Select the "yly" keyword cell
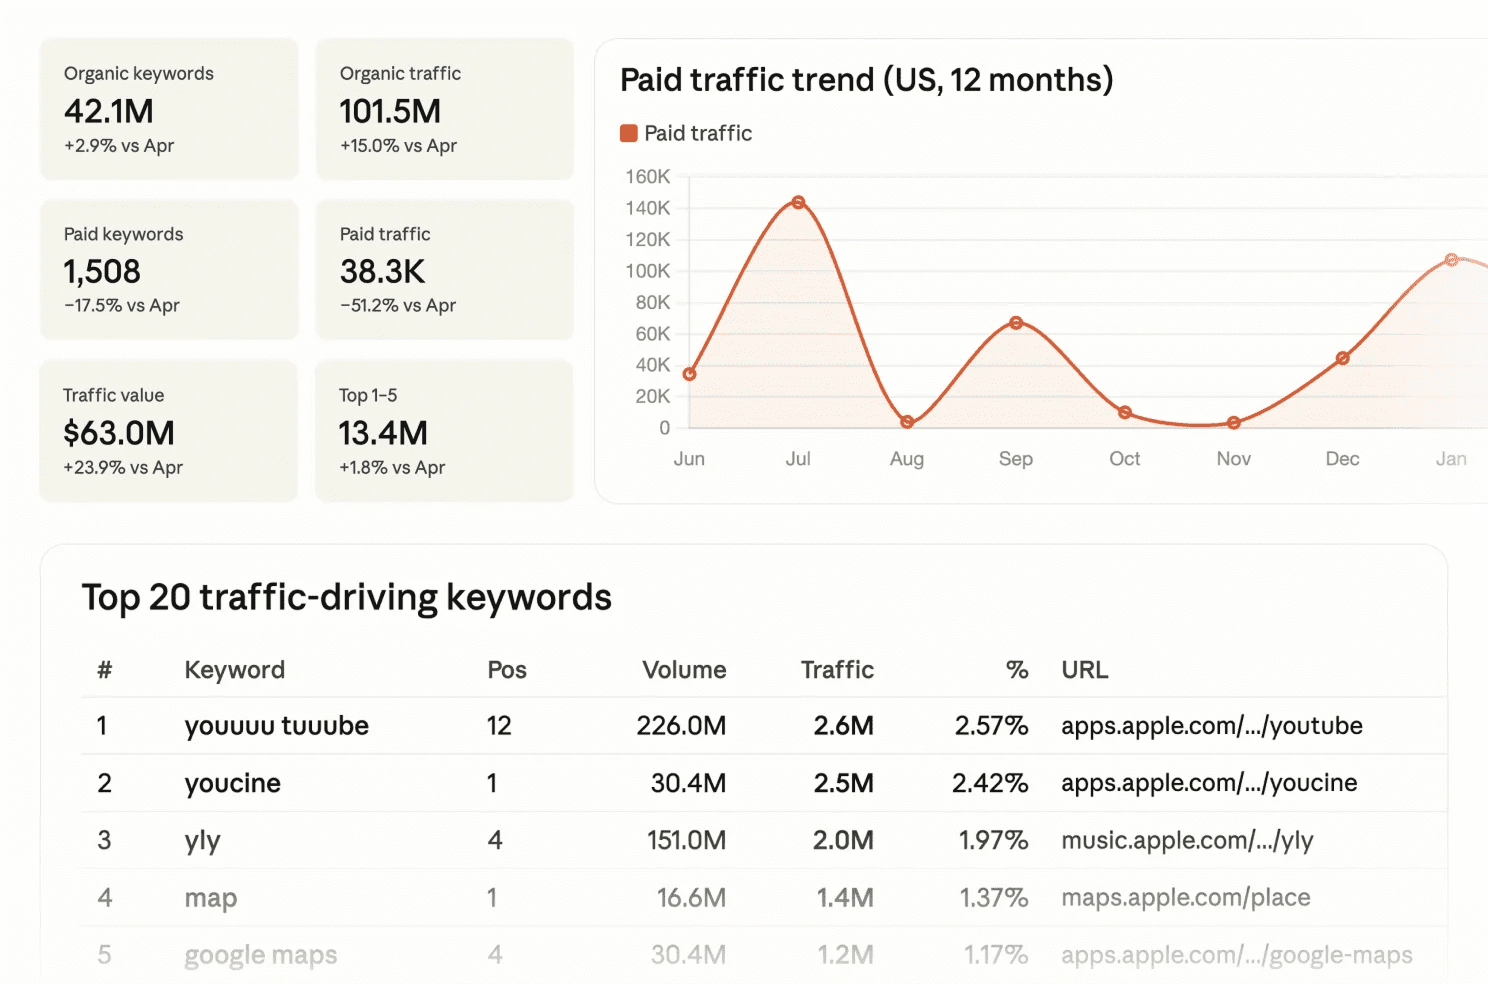Screen dimensions: 1488x984 pyautogui.click(x=202, y=841)
